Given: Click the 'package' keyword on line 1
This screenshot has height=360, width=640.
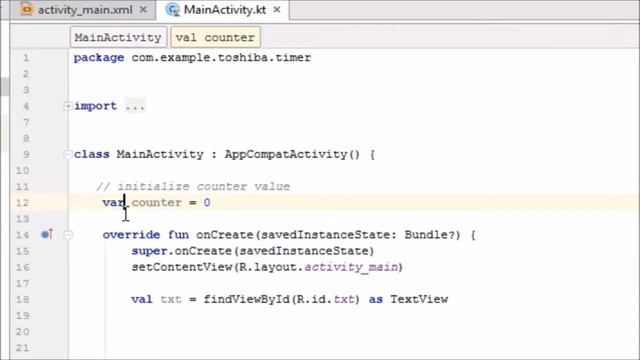Looking at the screenshot, I should (x=99, y=58).
